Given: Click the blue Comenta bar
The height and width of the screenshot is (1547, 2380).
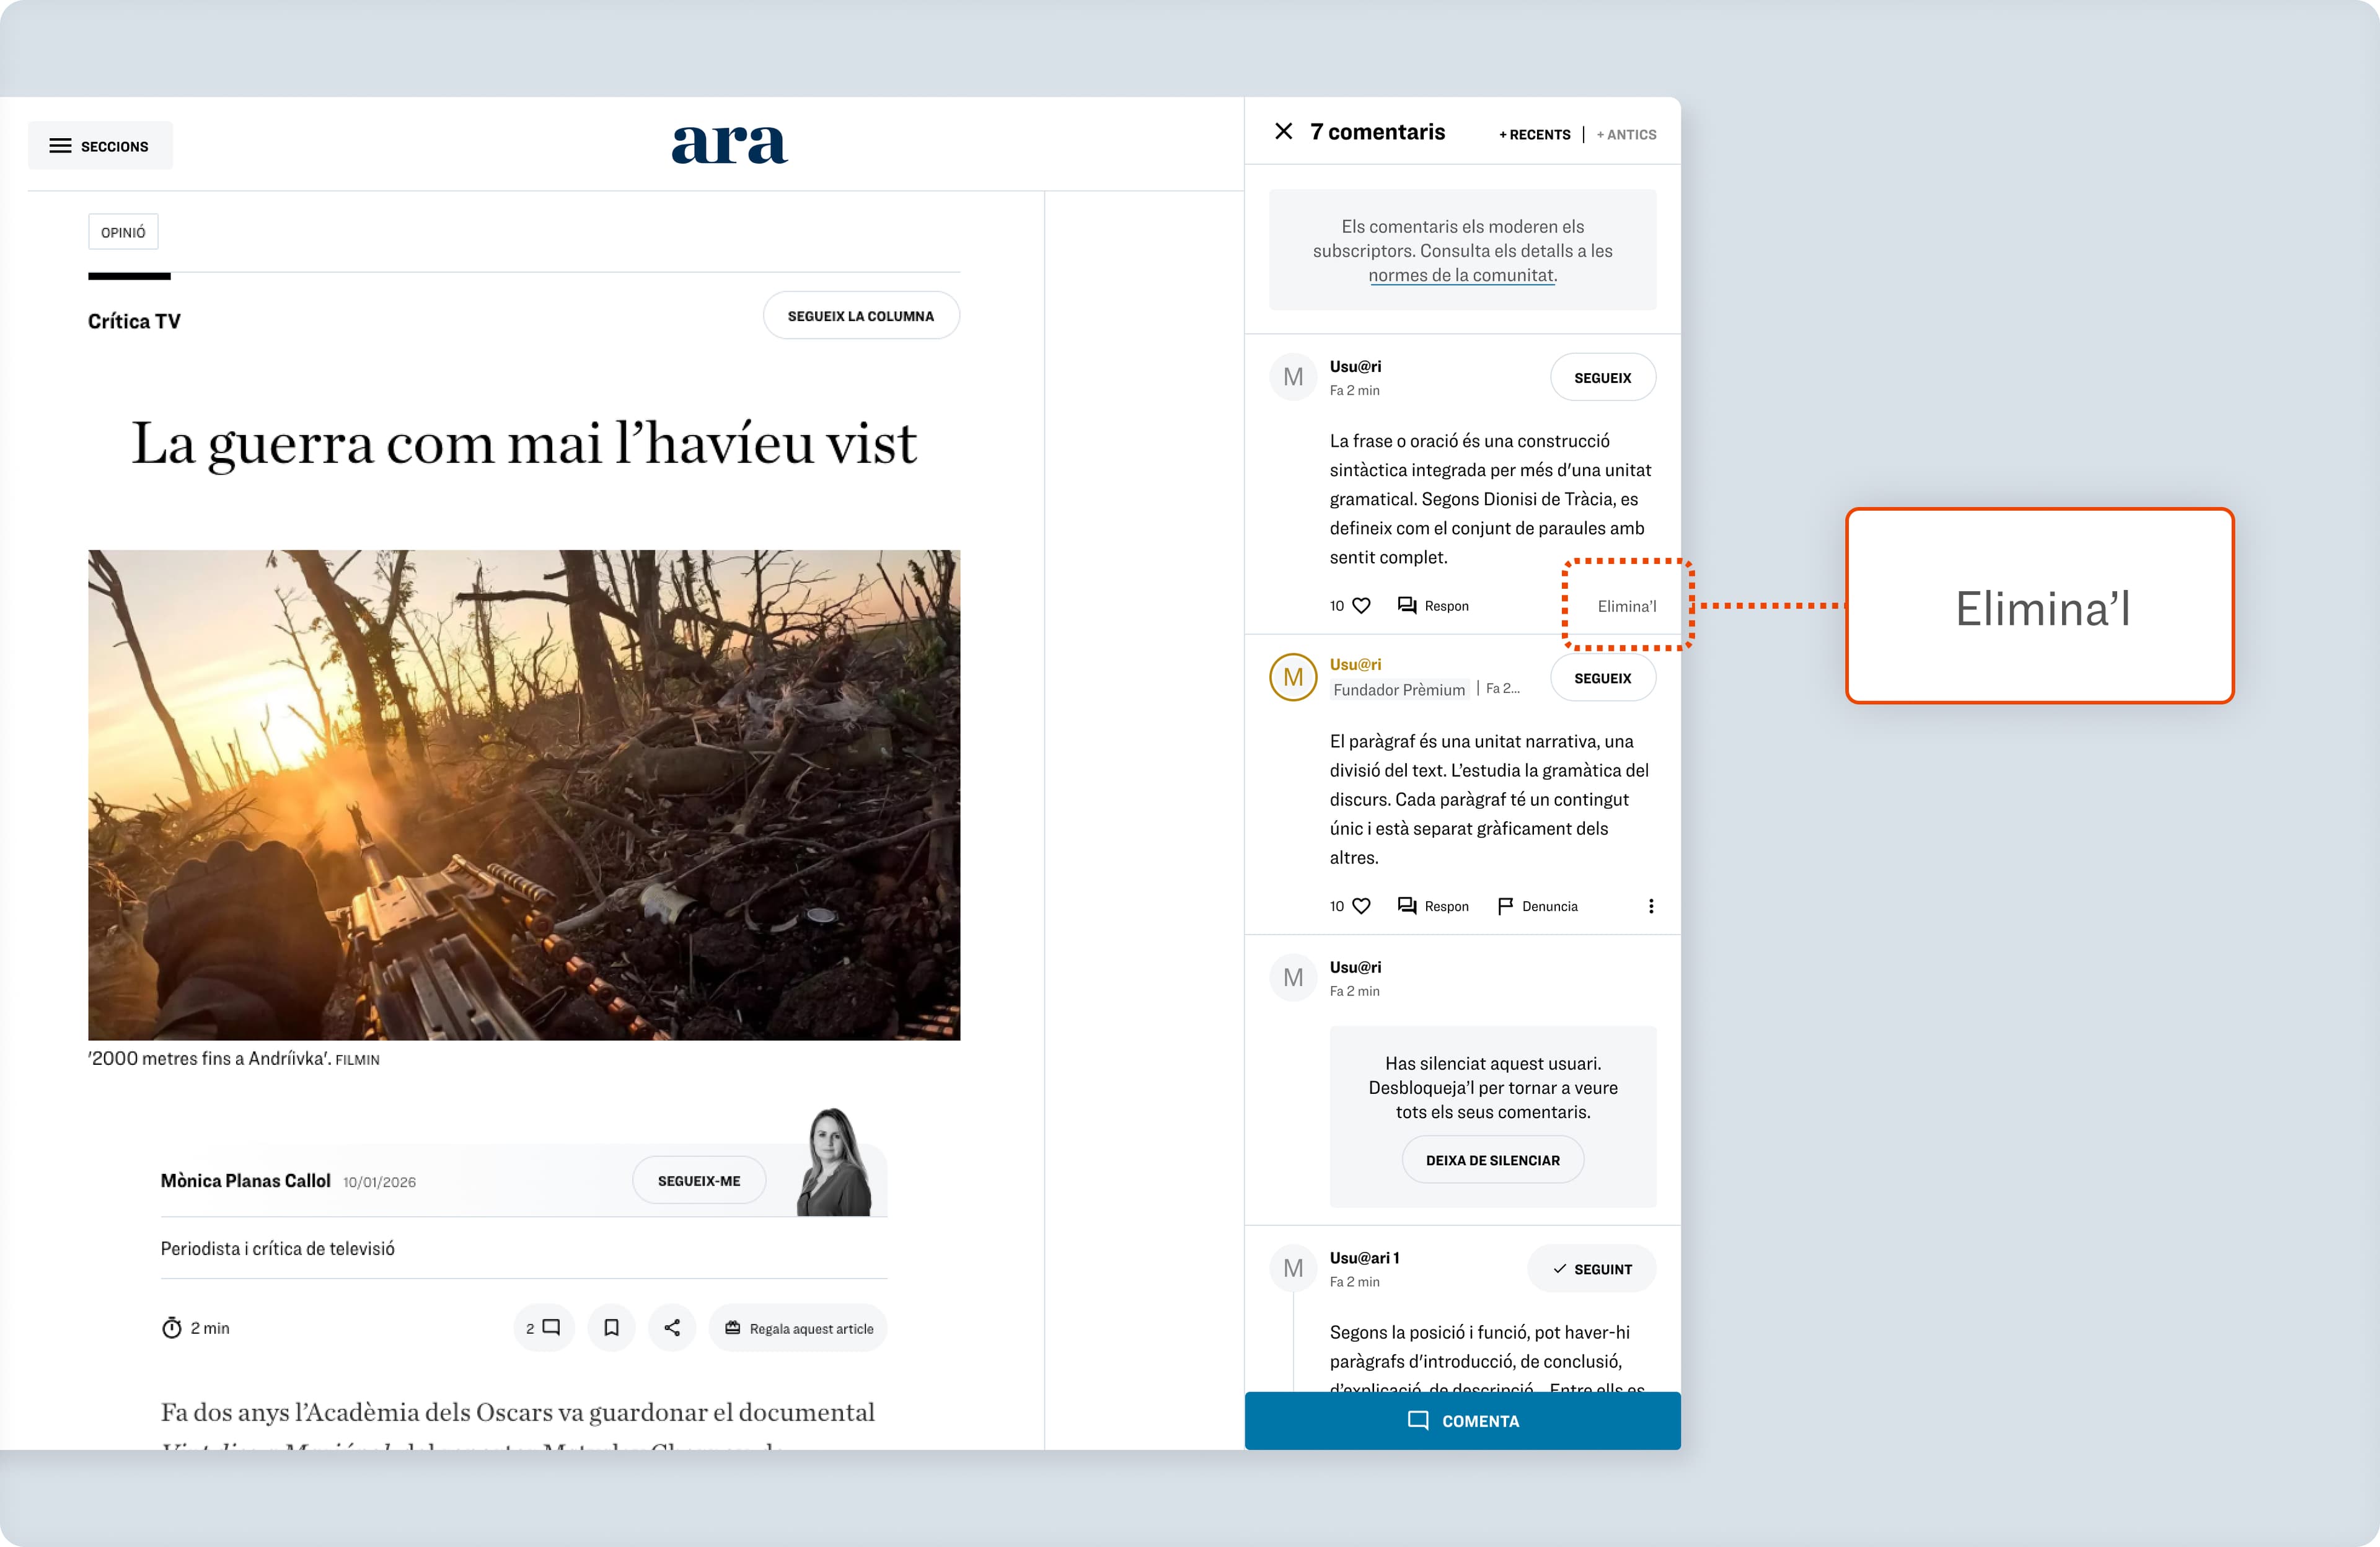Looking at the screenshot, I should pos(1462,1421).
